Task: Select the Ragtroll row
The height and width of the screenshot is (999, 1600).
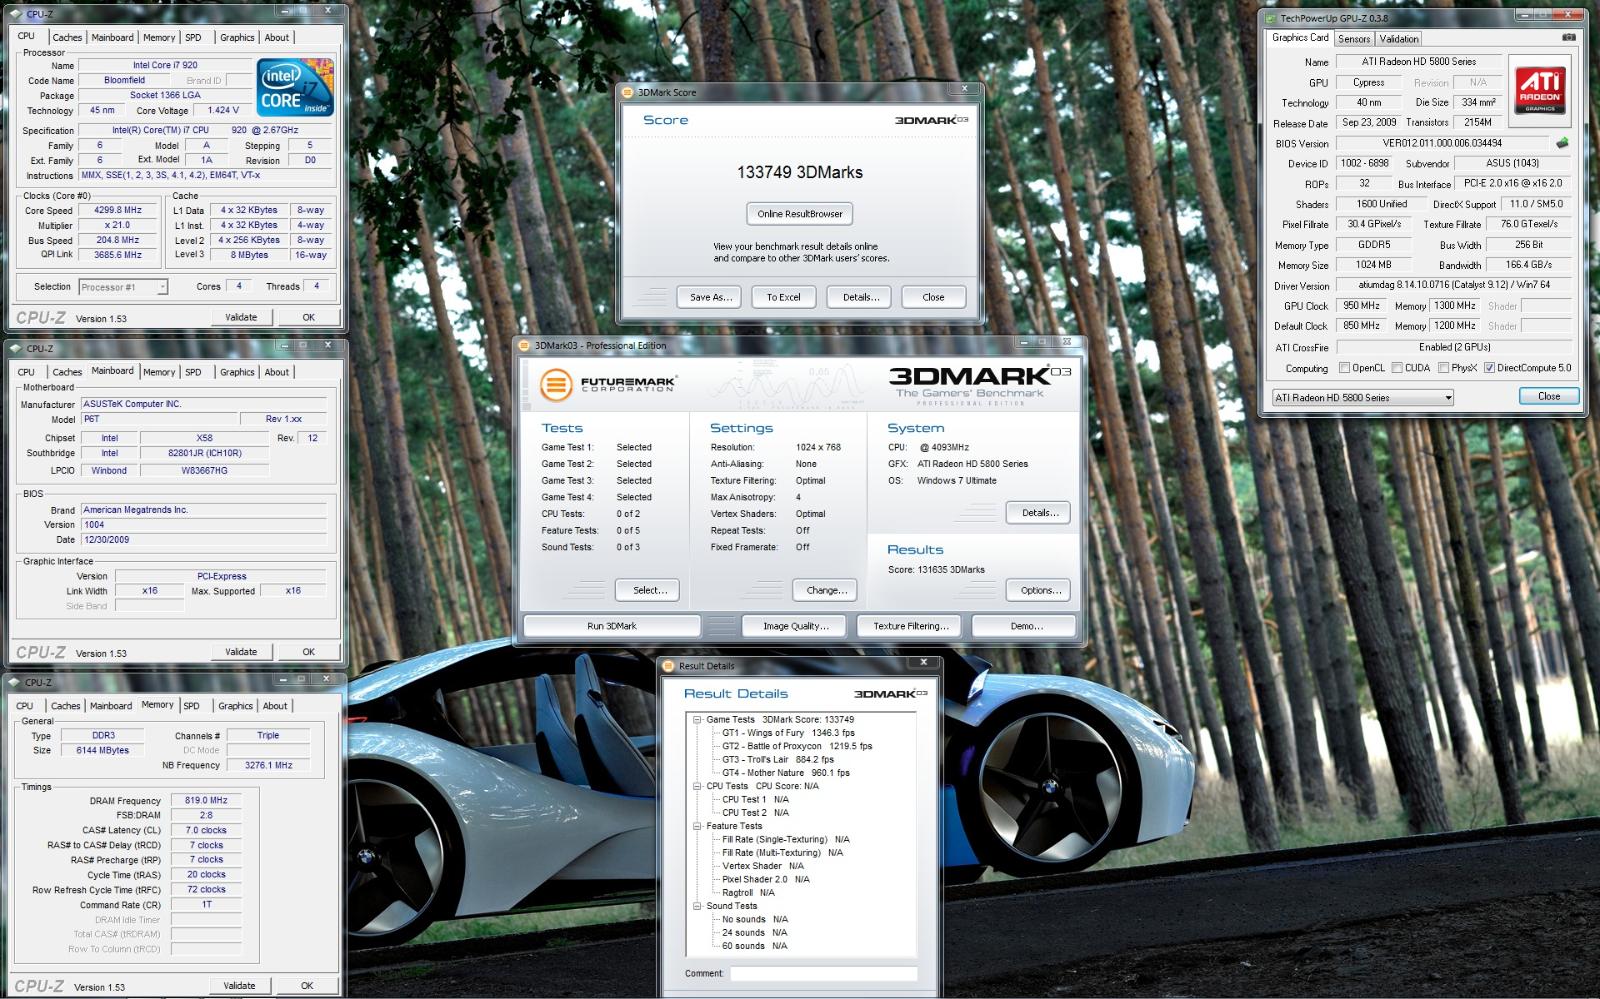Action: (x=748, y=892)
